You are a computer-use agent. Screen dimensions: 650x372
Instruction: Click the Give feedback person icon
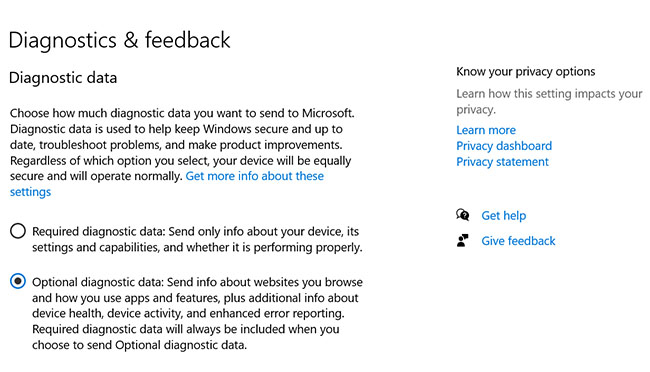pyautogui.click(x=463, y=241)
